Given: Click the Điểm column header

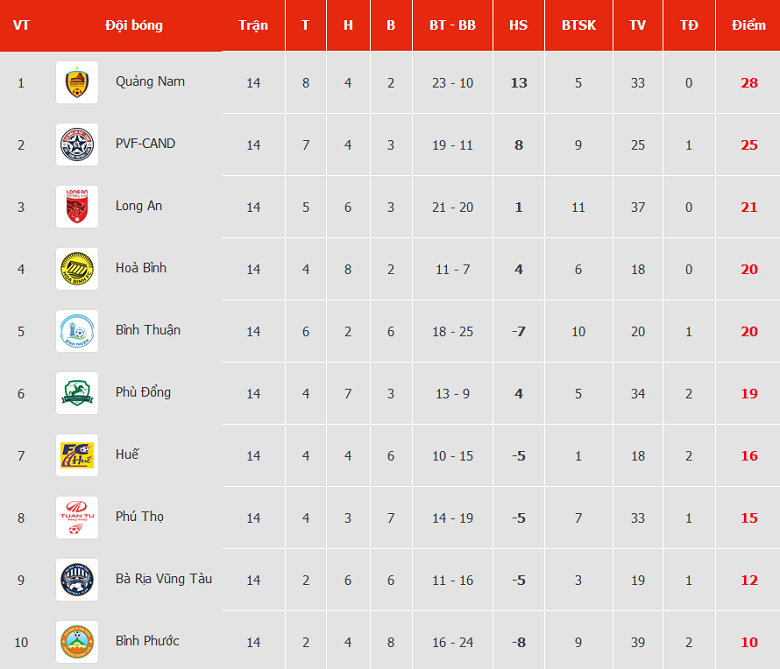Looking at the screenshot, I should click(749, 25).
